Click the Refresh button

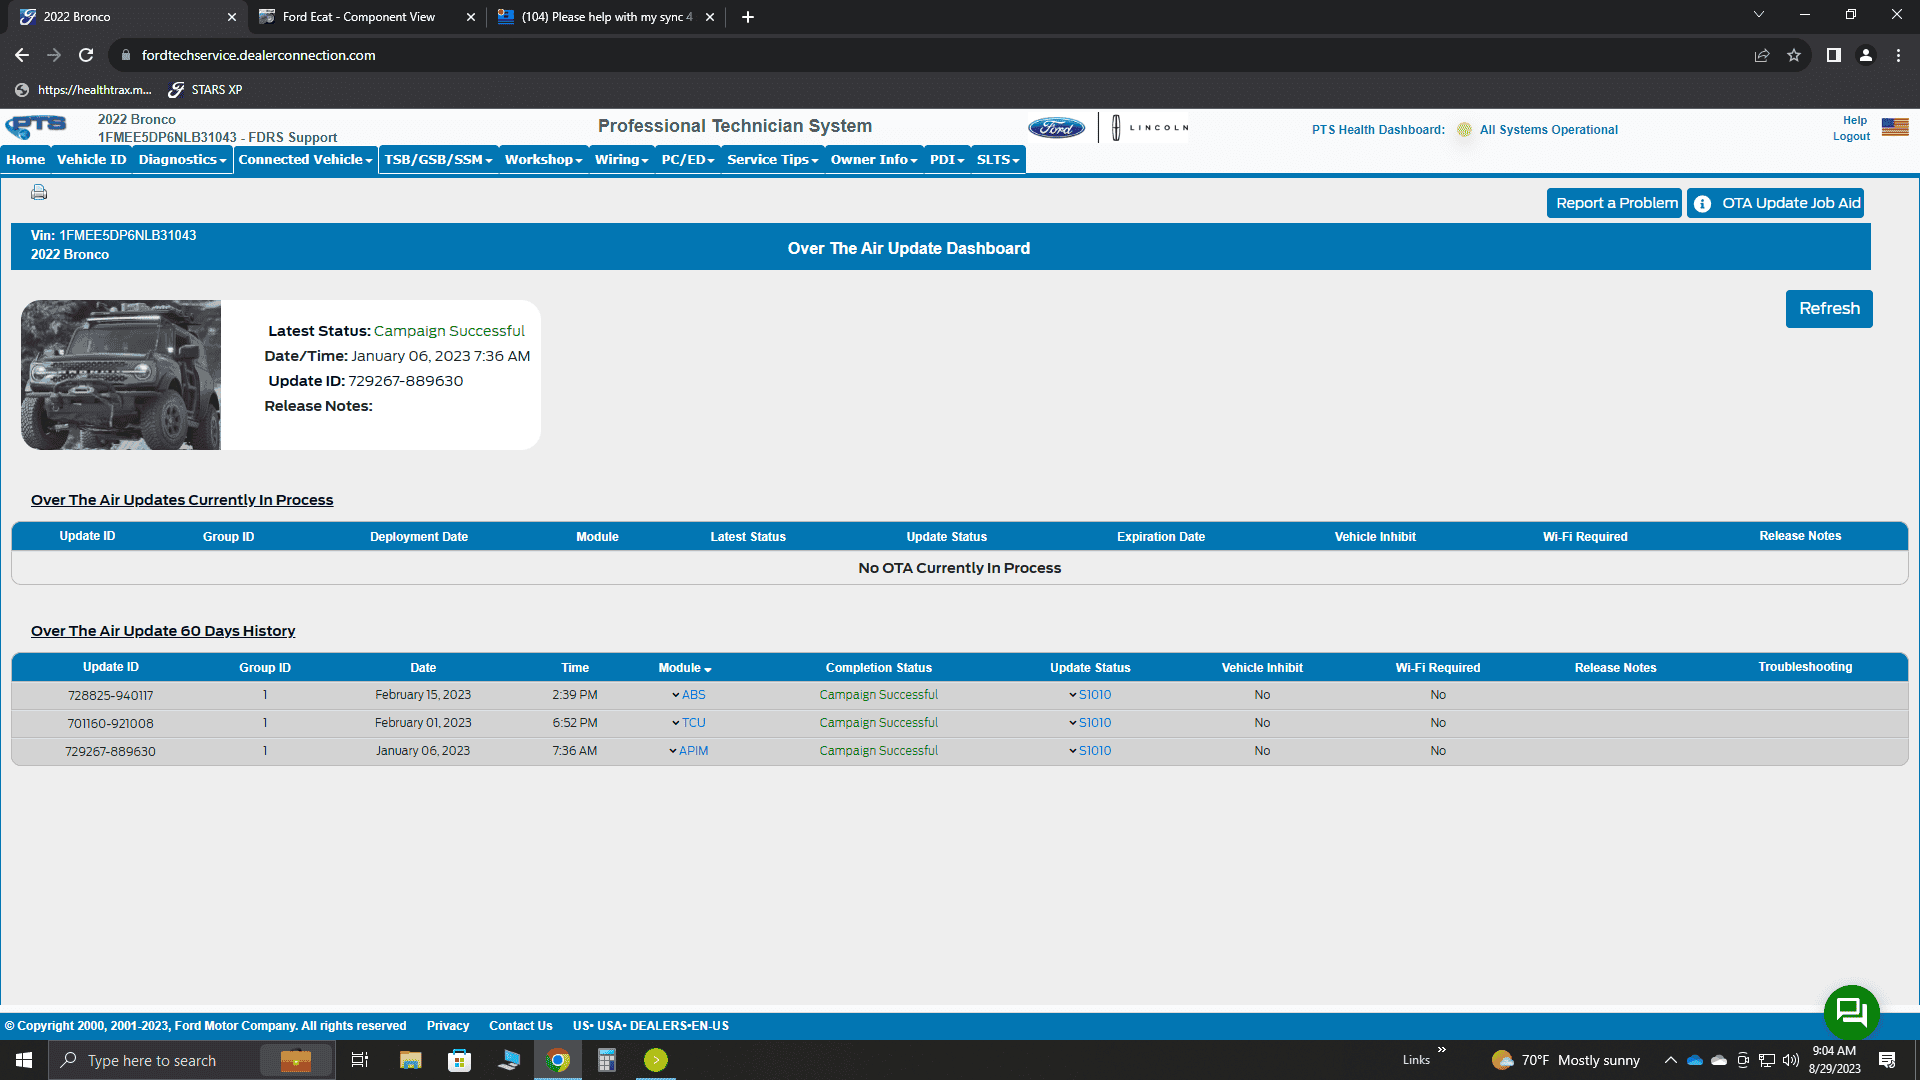[x=1829, y=309]
